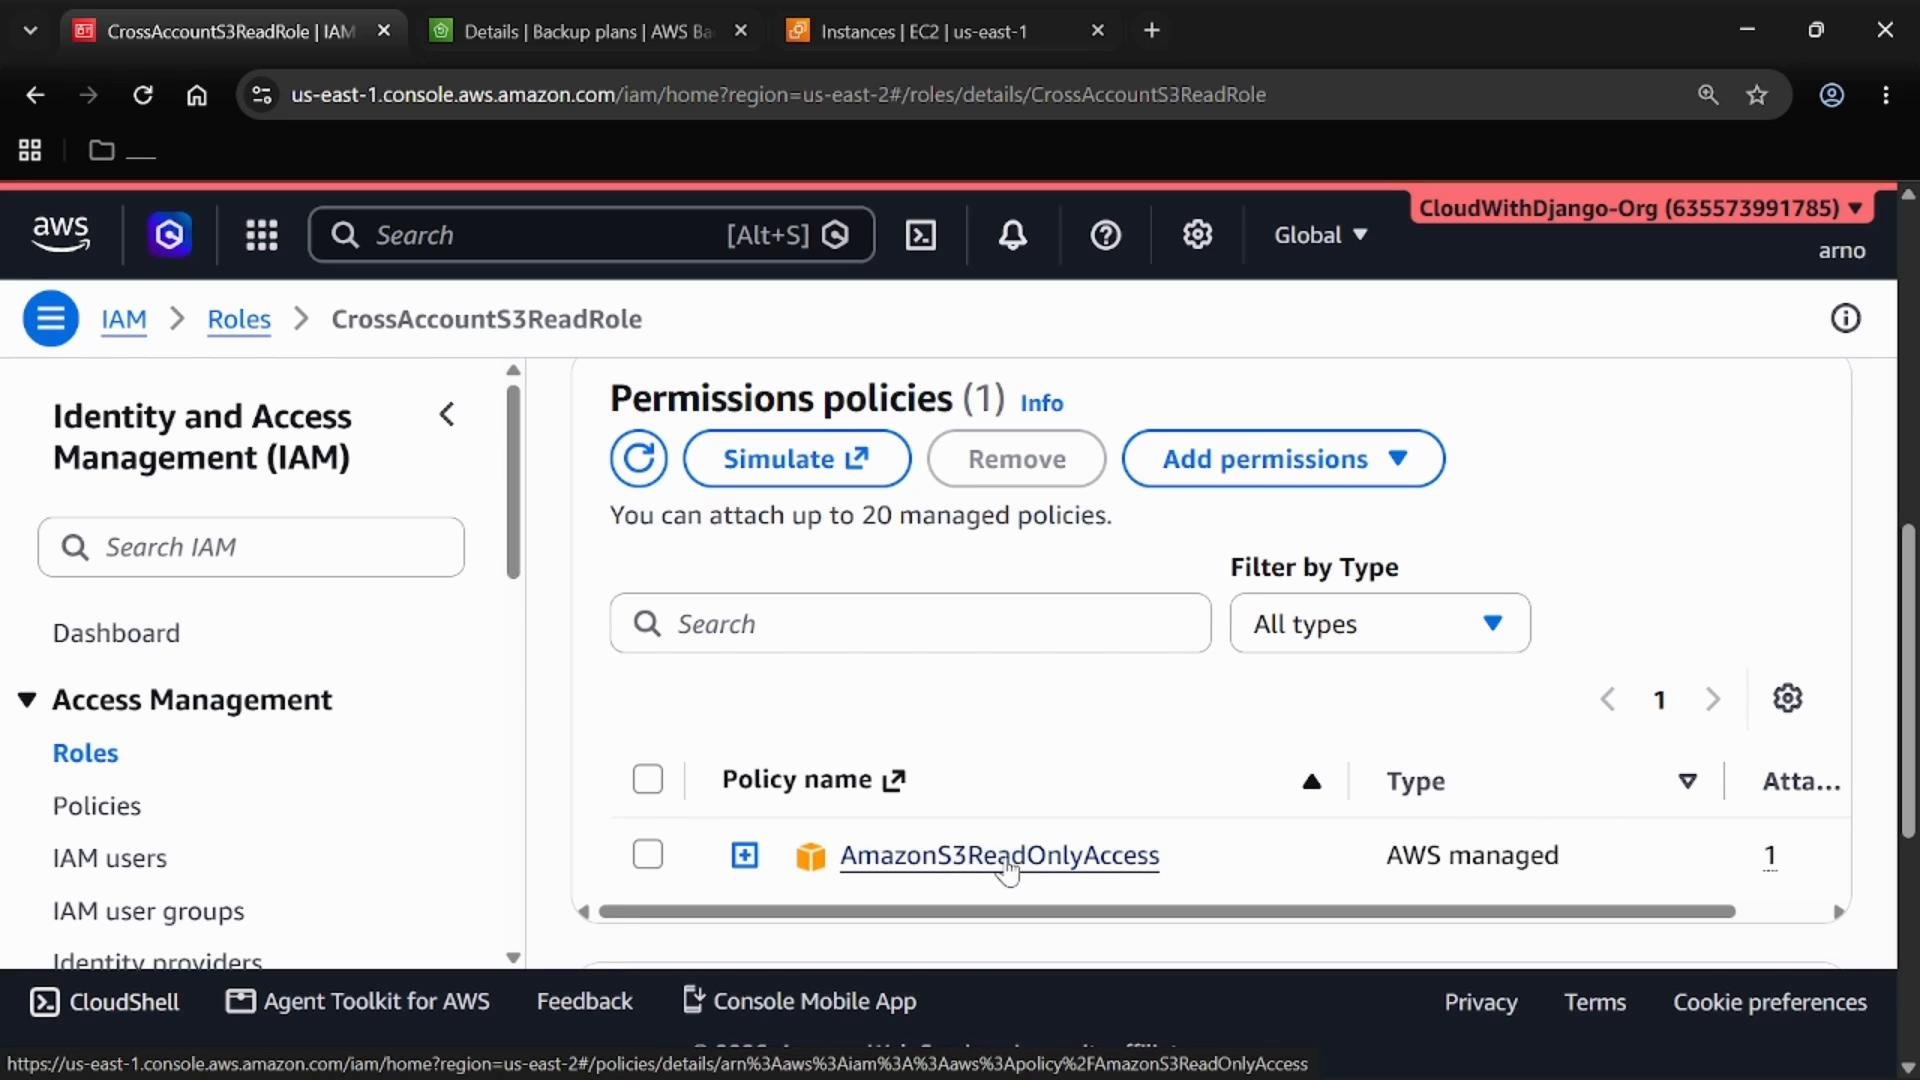The image size is (1920, 1080).
Task: Open the AmazonS3ReadOnlyAccess policy link
Action: pyautogui.click(x=999, y=856)
